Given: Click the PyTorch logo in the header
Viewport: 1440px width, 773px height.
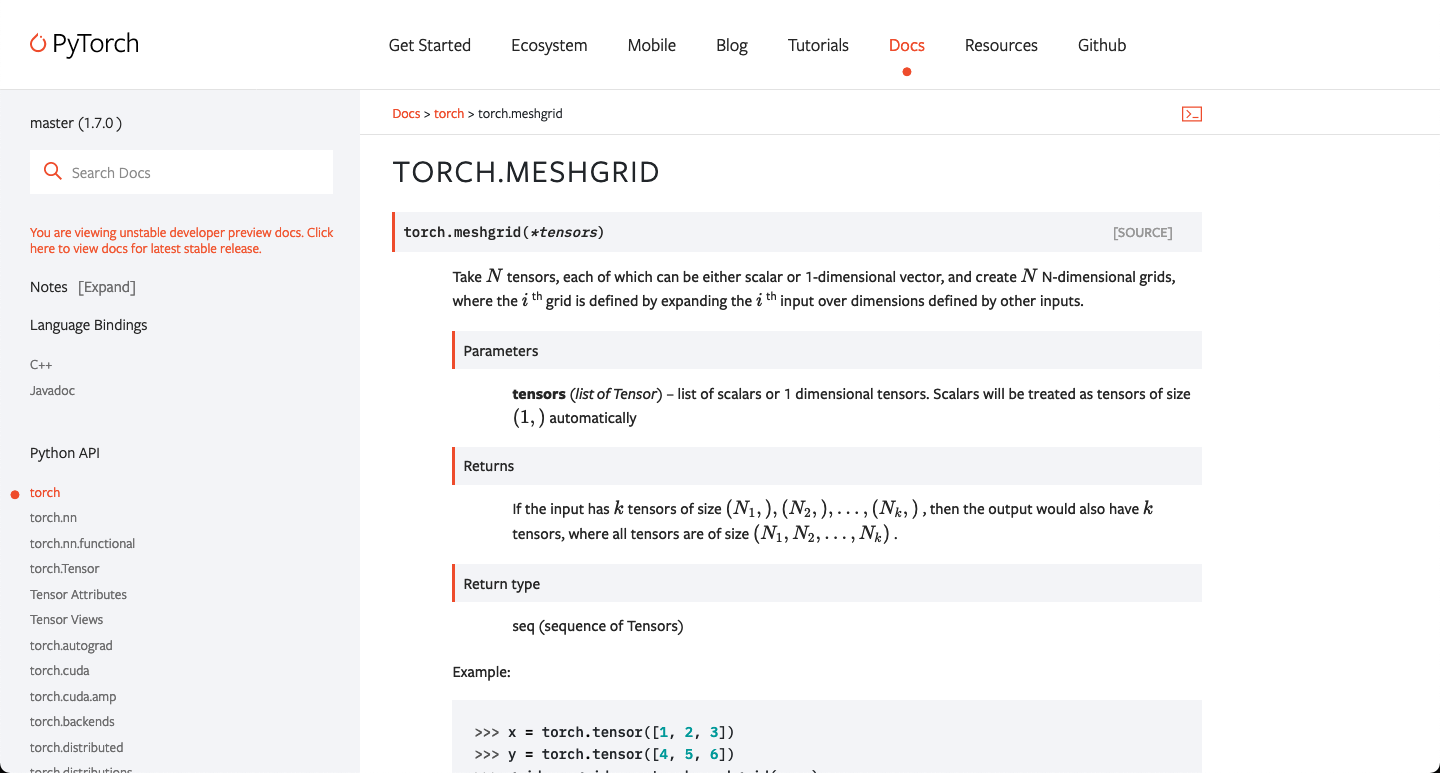Looking at the screenshot, I should point(84,45).
